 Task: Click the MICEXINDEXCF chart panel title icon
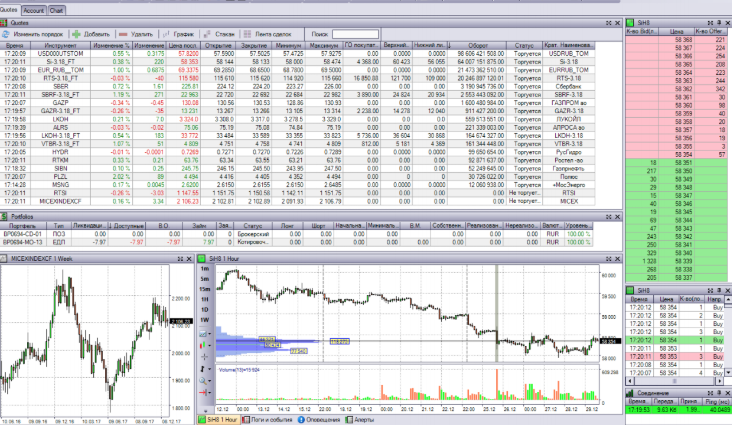pos(4,258)
